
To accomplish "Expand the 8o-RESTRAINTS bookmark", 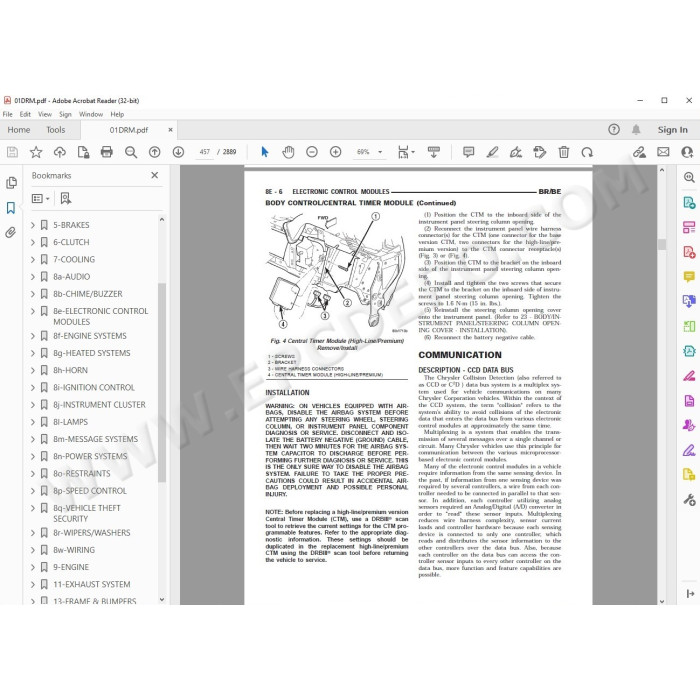I will coord(33,474).
